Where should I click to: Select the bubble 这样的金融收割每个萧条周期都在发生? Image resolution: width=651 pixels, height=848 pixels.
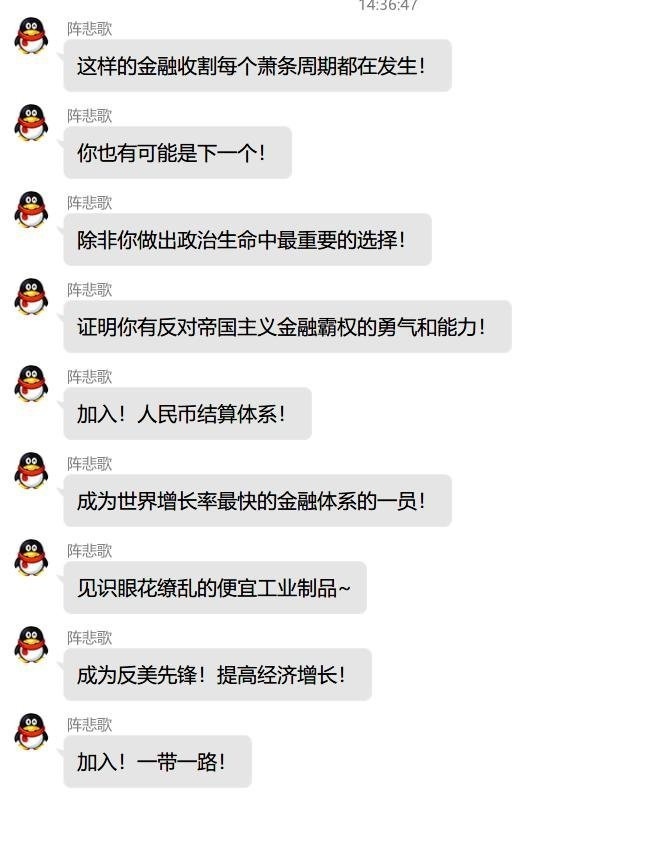coord(257,65)
